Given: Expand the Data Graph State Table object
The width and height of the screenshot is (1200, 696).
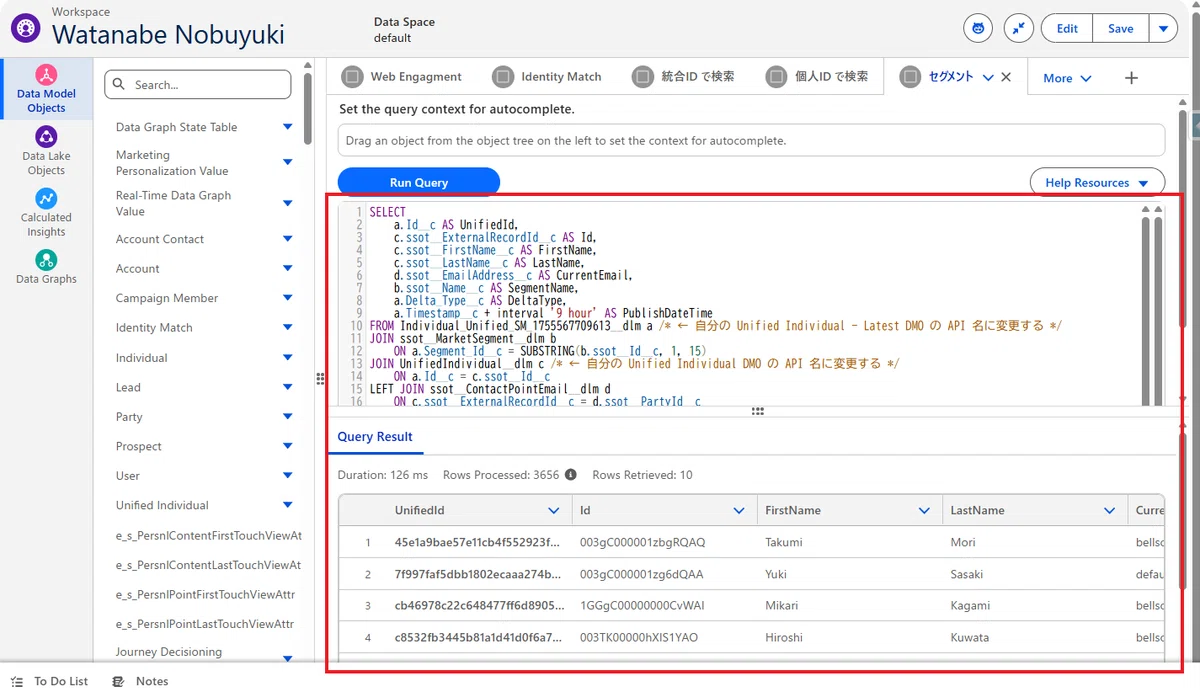Looking at the screenshot, I should tap(288, 127).
